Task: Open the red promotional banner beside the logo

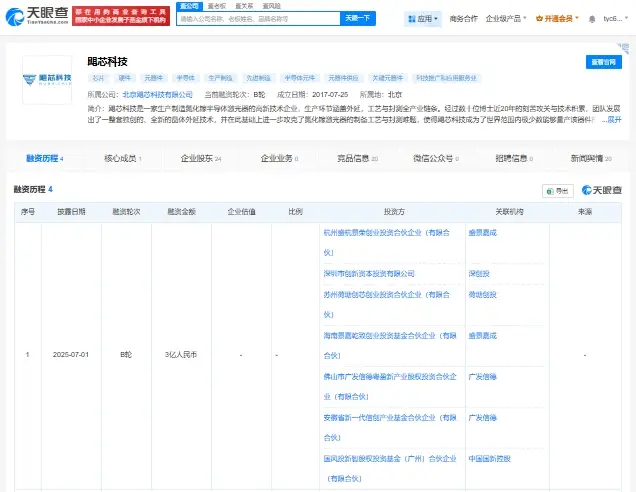Action: click(121, 16)
